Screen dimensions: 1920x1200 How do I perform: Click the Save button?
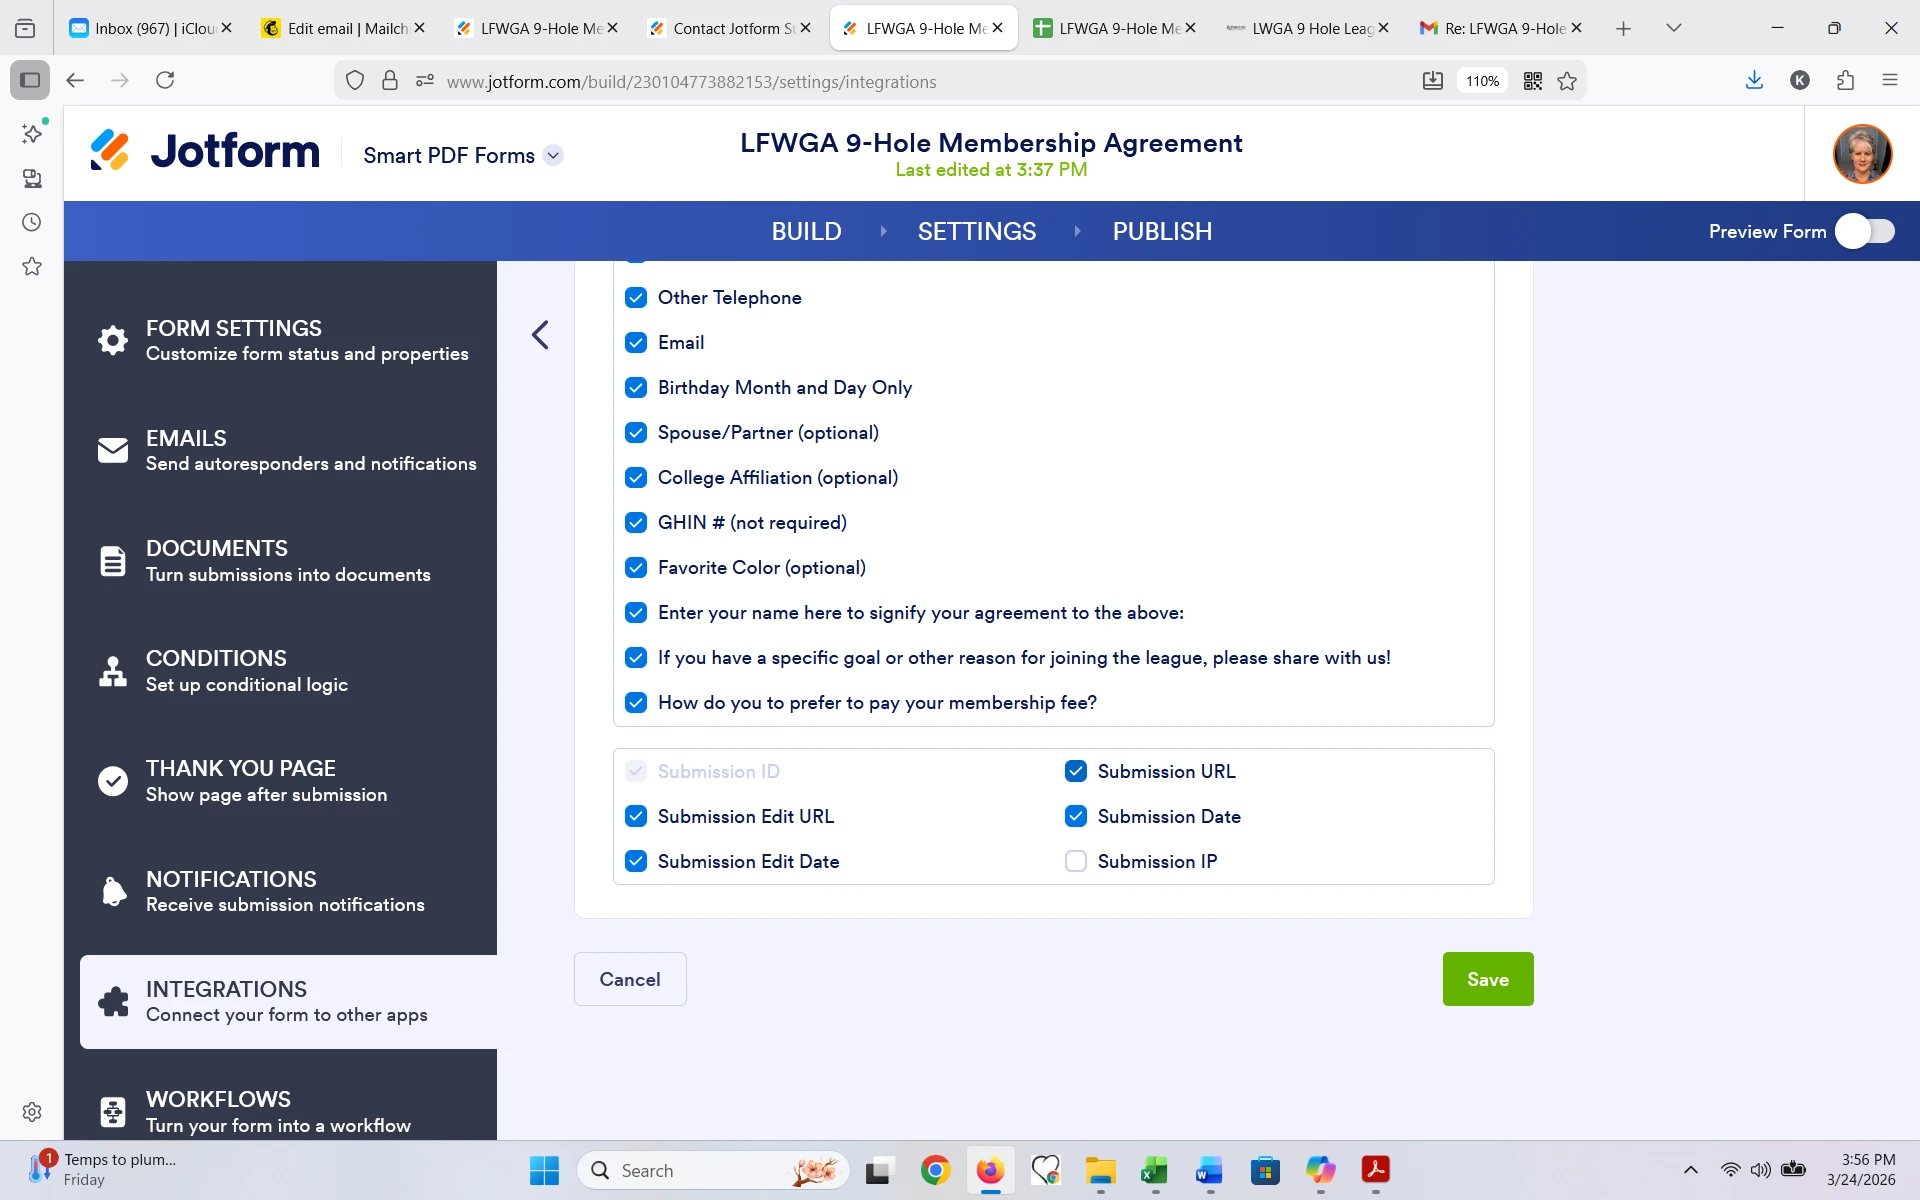[x=1487, y=979]
